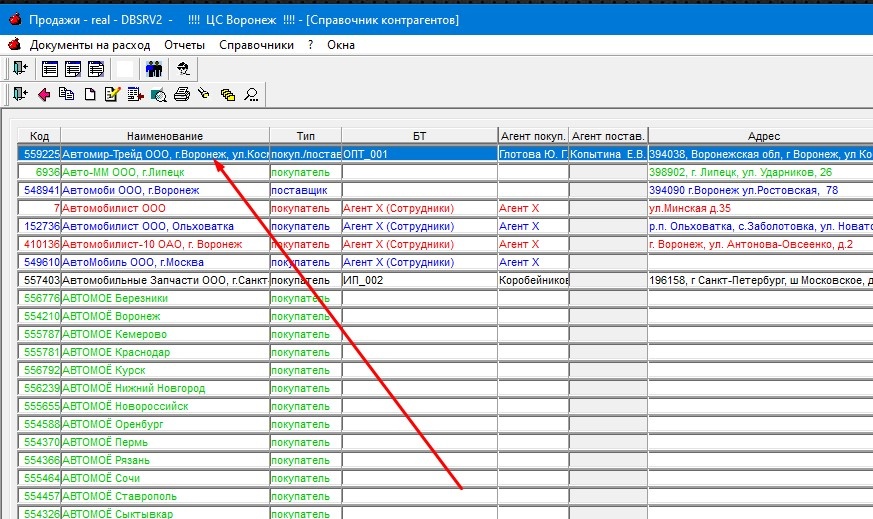Click the exit door icon in upper toolbar

tap(21, 68)
